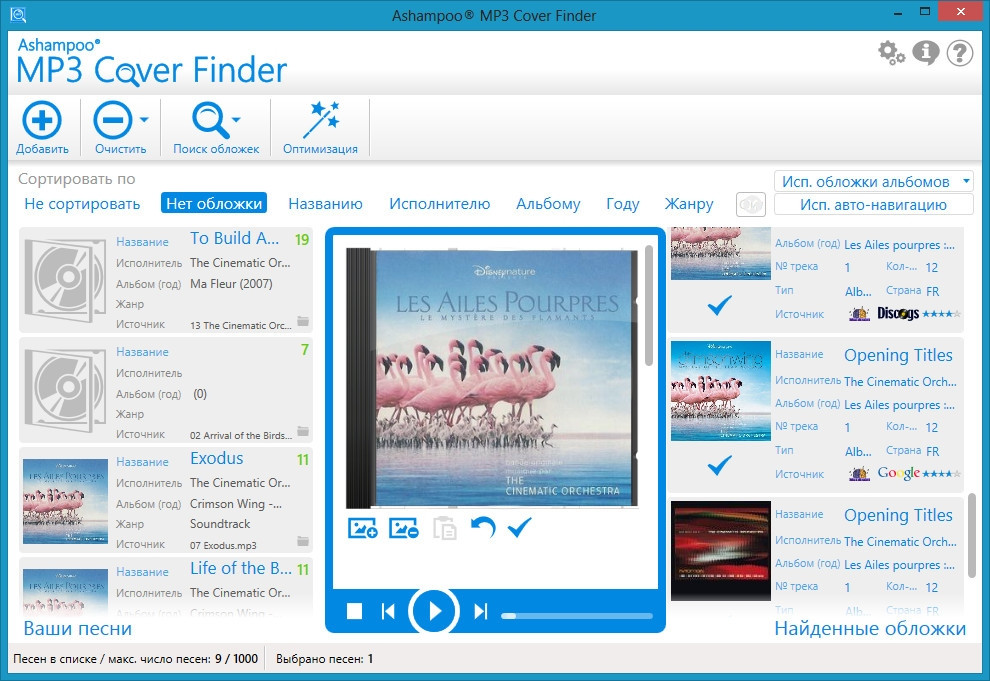Run the Оптимизация magic wand tool
990x681 pixels.
point(321,120)
